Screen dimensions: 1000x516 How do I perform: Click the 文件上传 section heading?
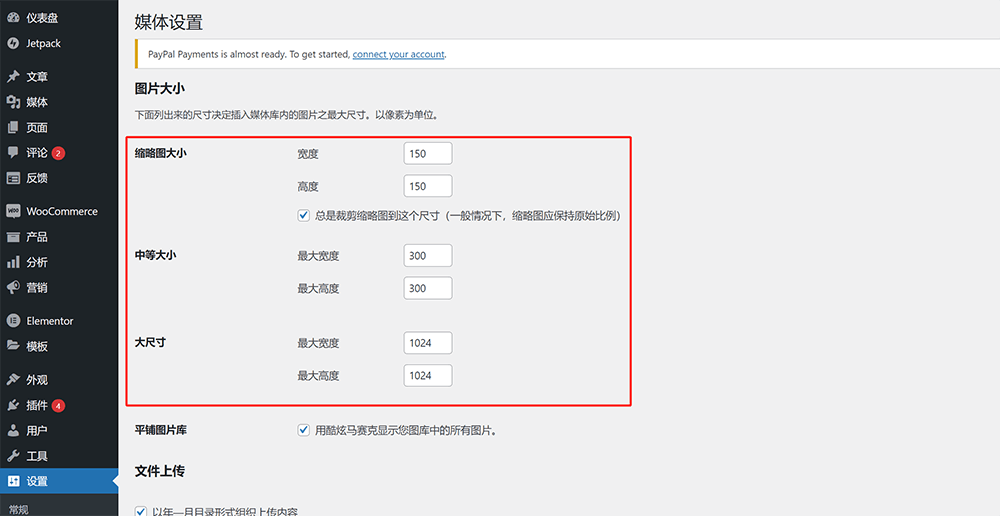tap(159, 471)
